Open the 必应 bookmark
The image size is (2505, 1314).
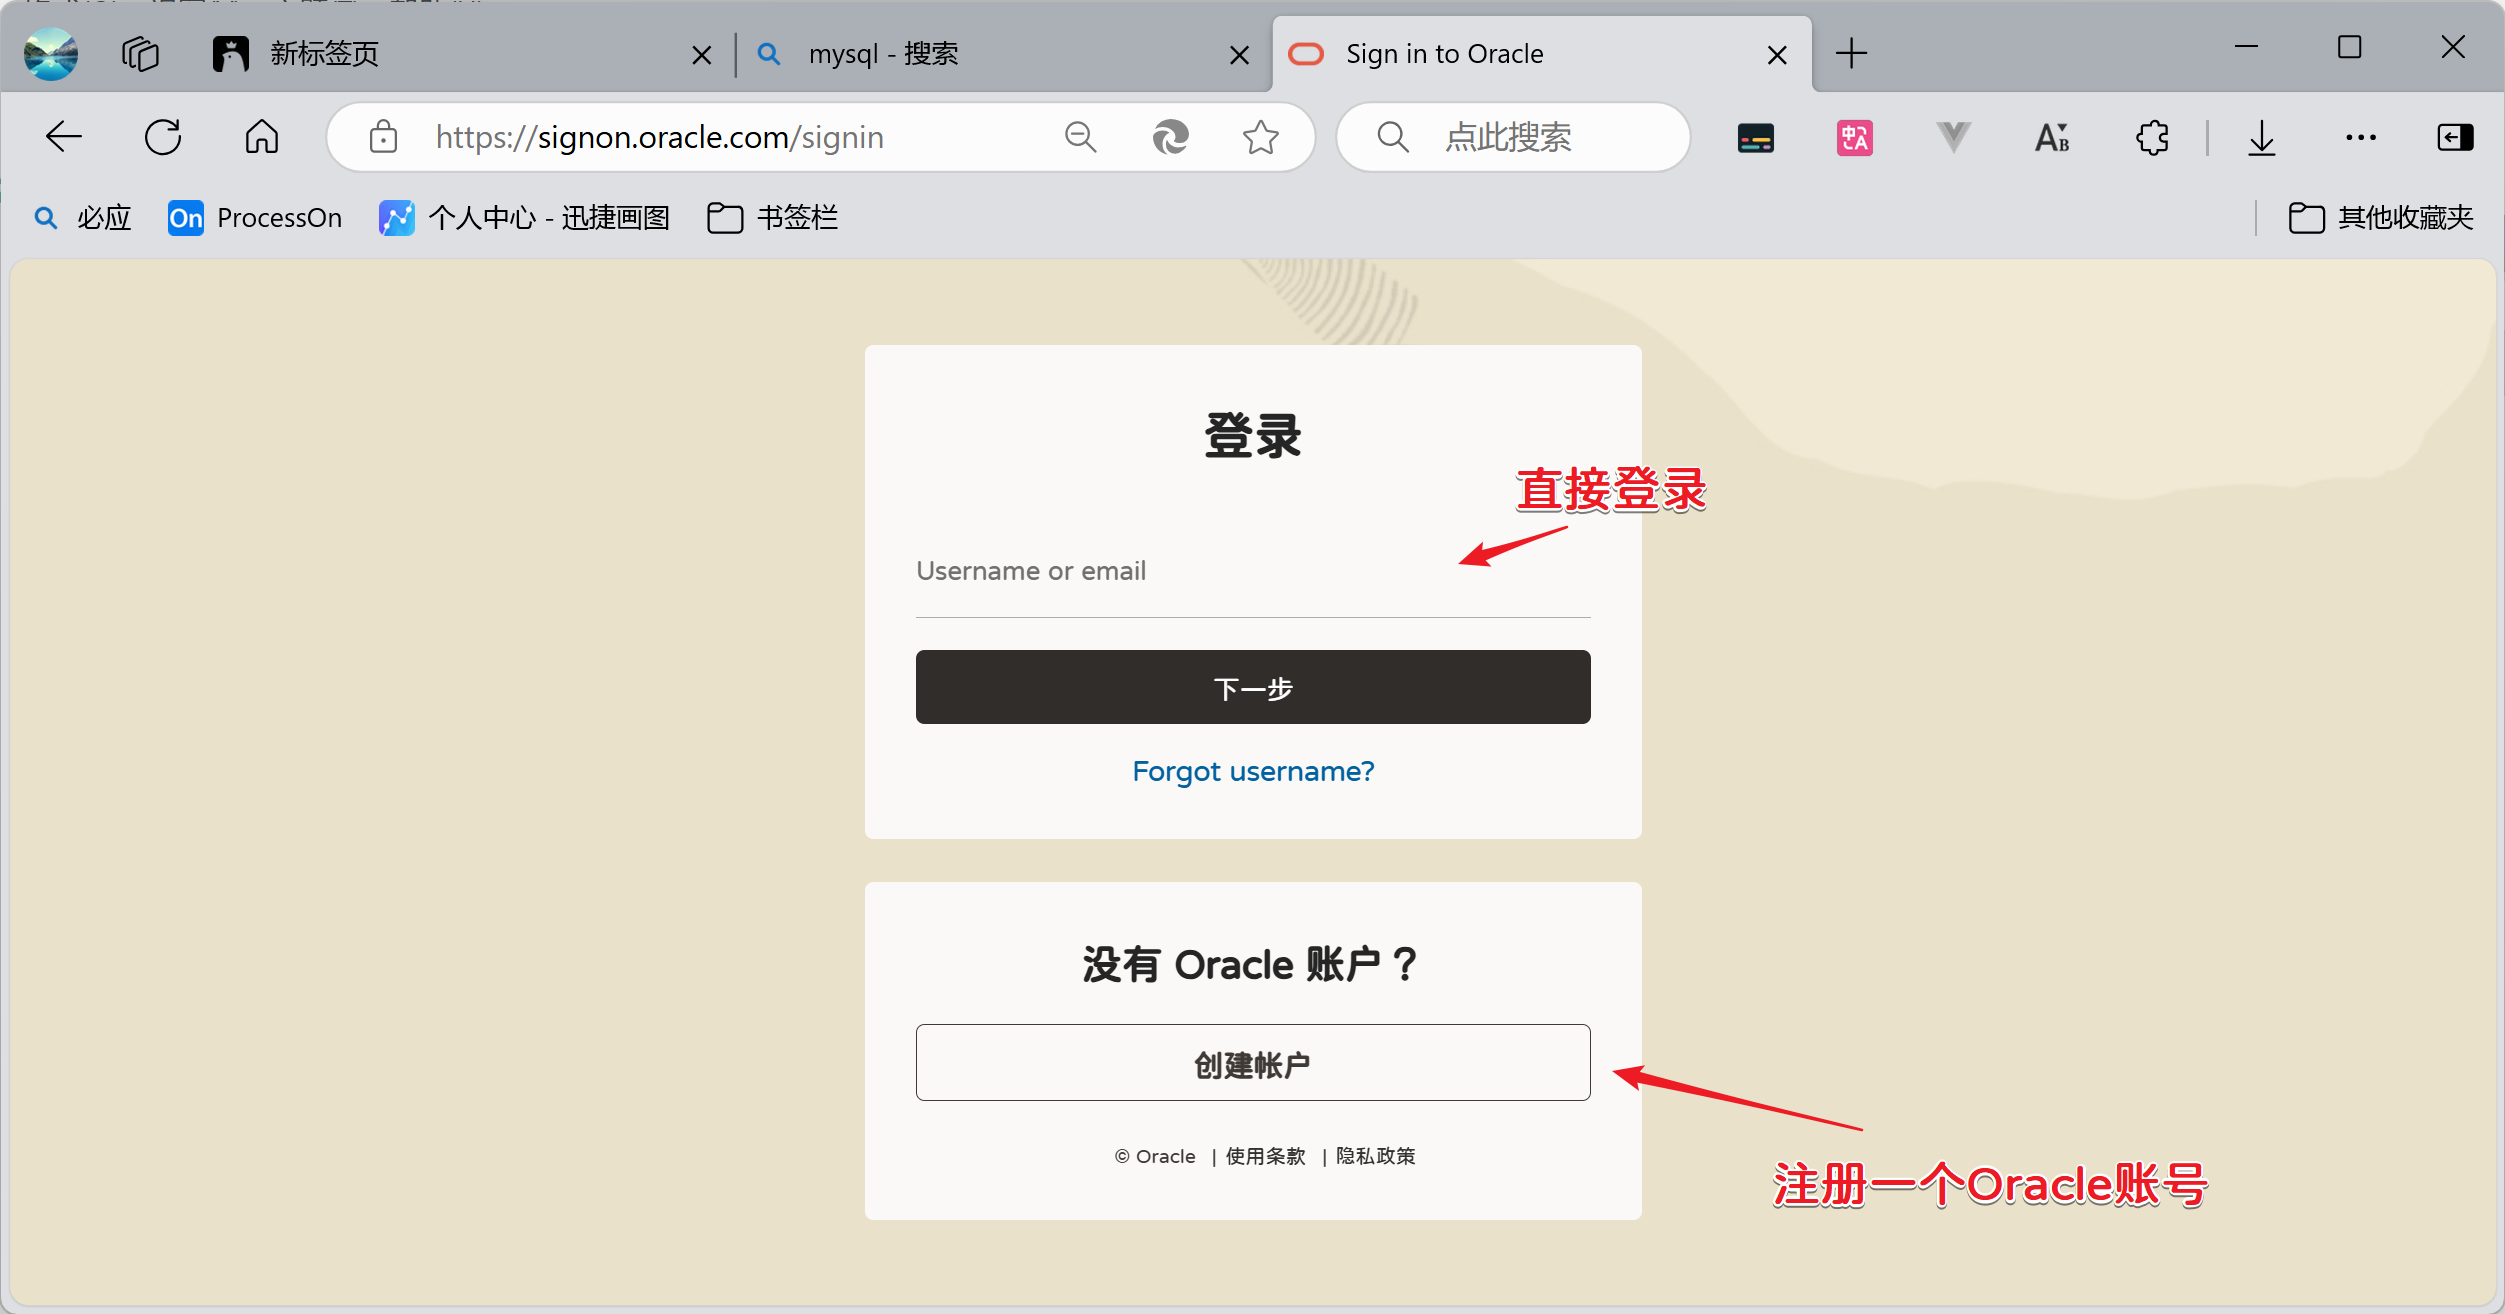coord(83,217)
